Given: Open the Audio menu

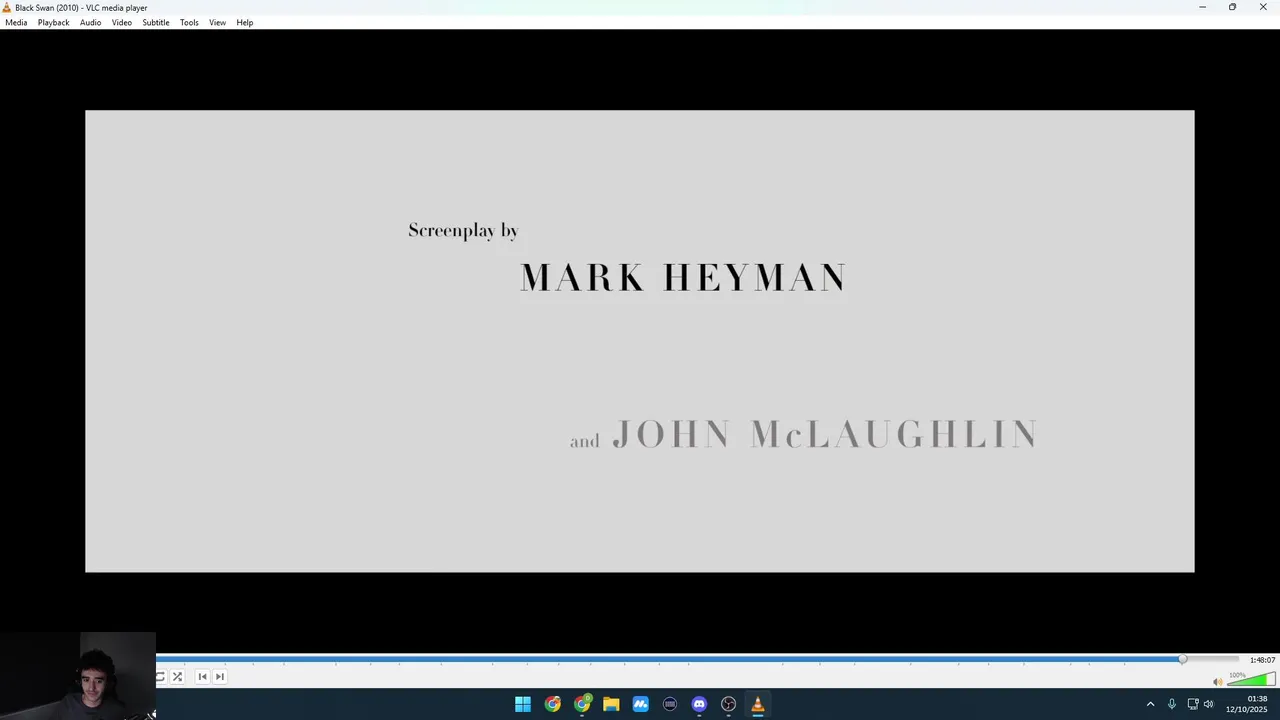Looking at the screenshot, I should tap(90, 22).
